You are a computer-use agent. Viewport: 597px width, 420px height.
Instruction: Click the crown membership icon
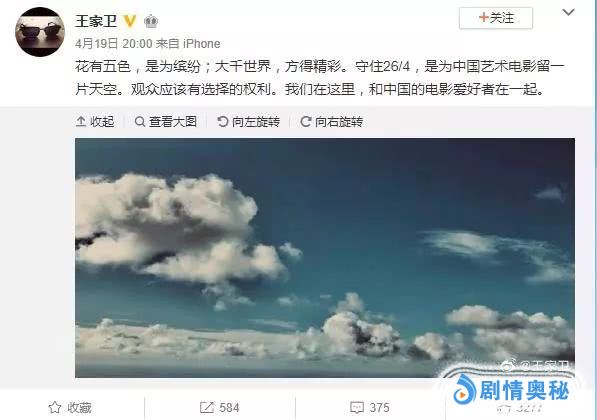point(151,21)
